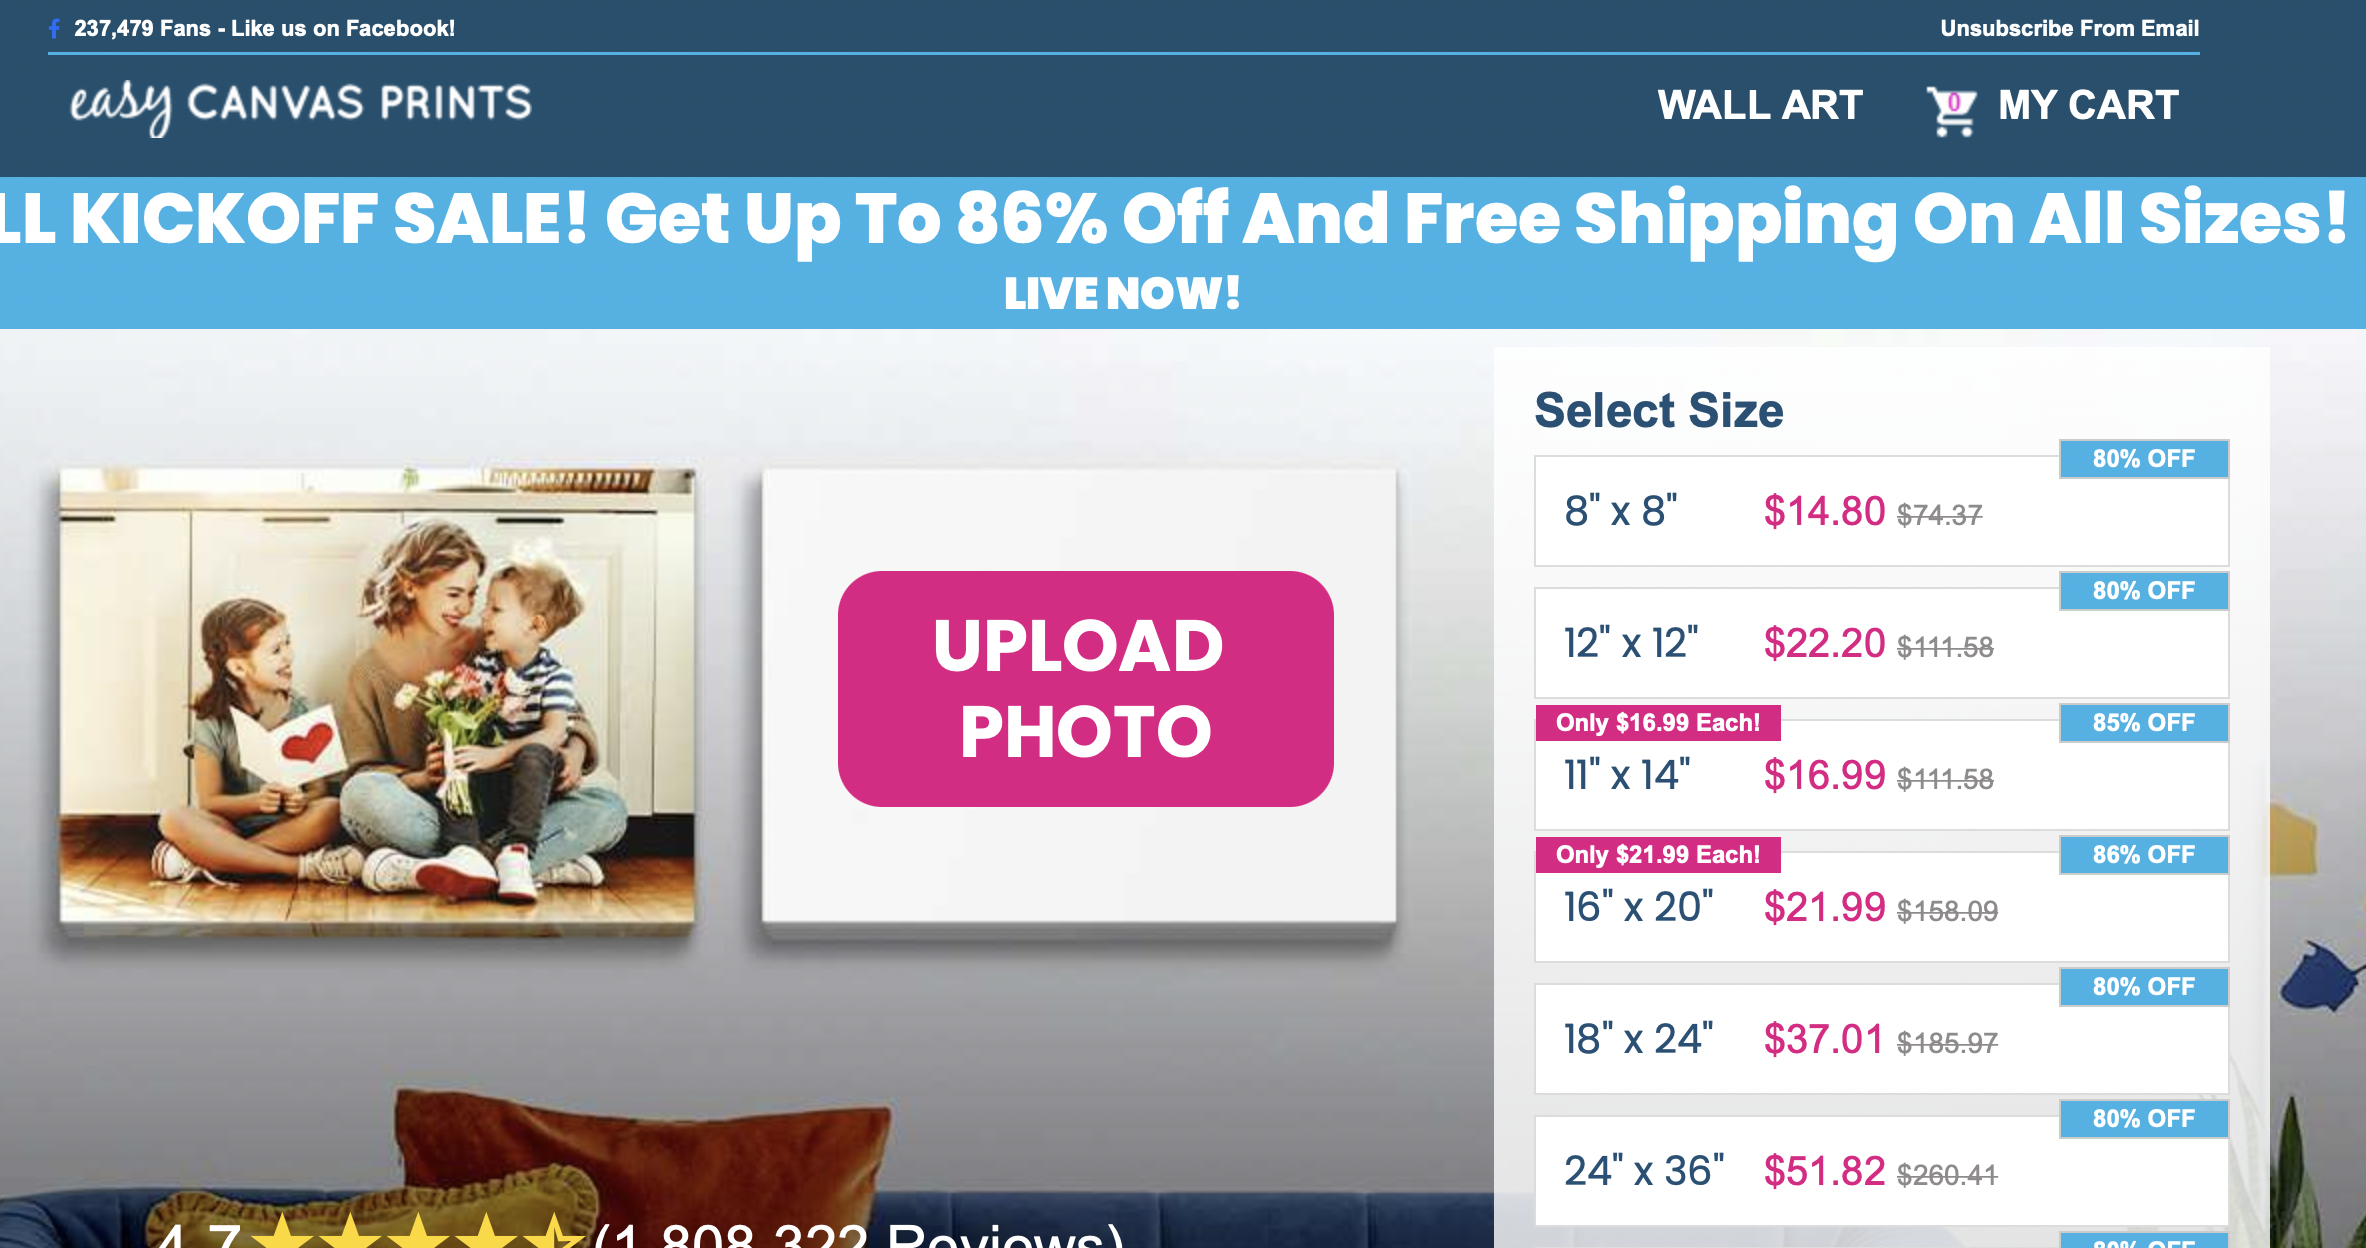Viewport: 2366px width, 1248px height.
Task: Click the Kickoff Sale banner
Action: pyautogui.click(x=1183, y=253)
